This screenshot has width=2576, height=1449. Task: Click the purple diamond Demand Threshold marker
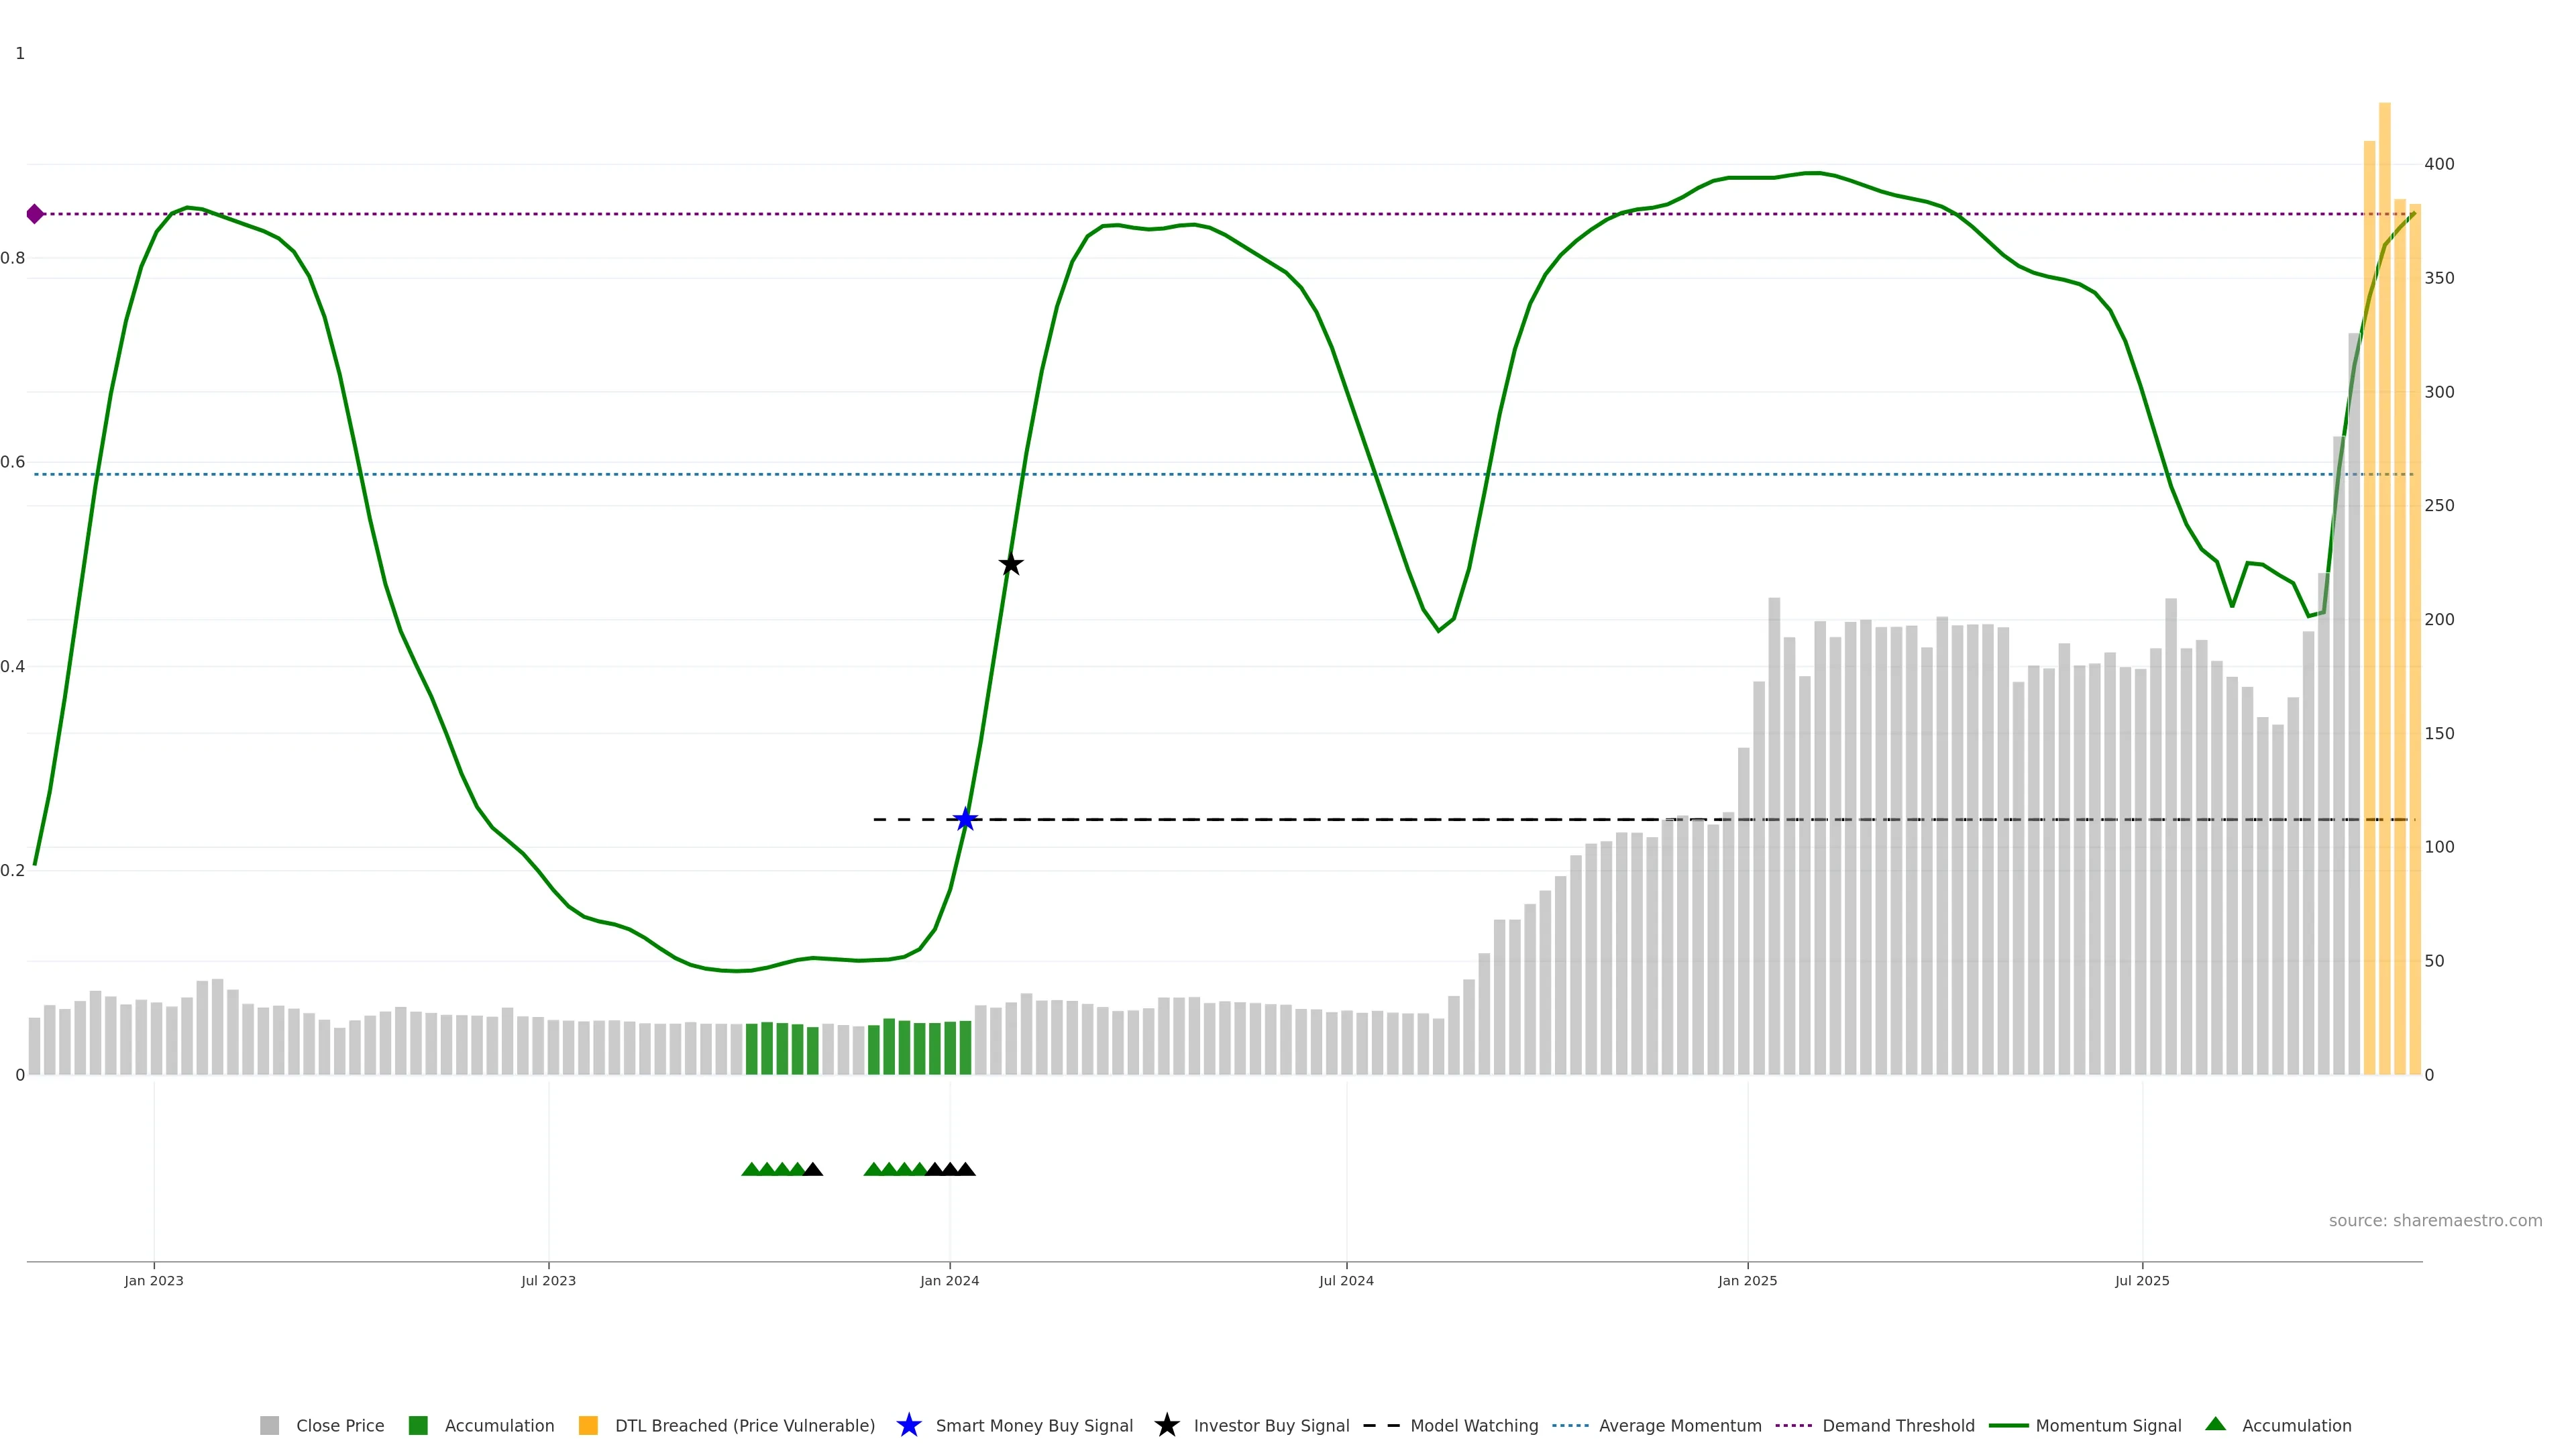point(35,214)
